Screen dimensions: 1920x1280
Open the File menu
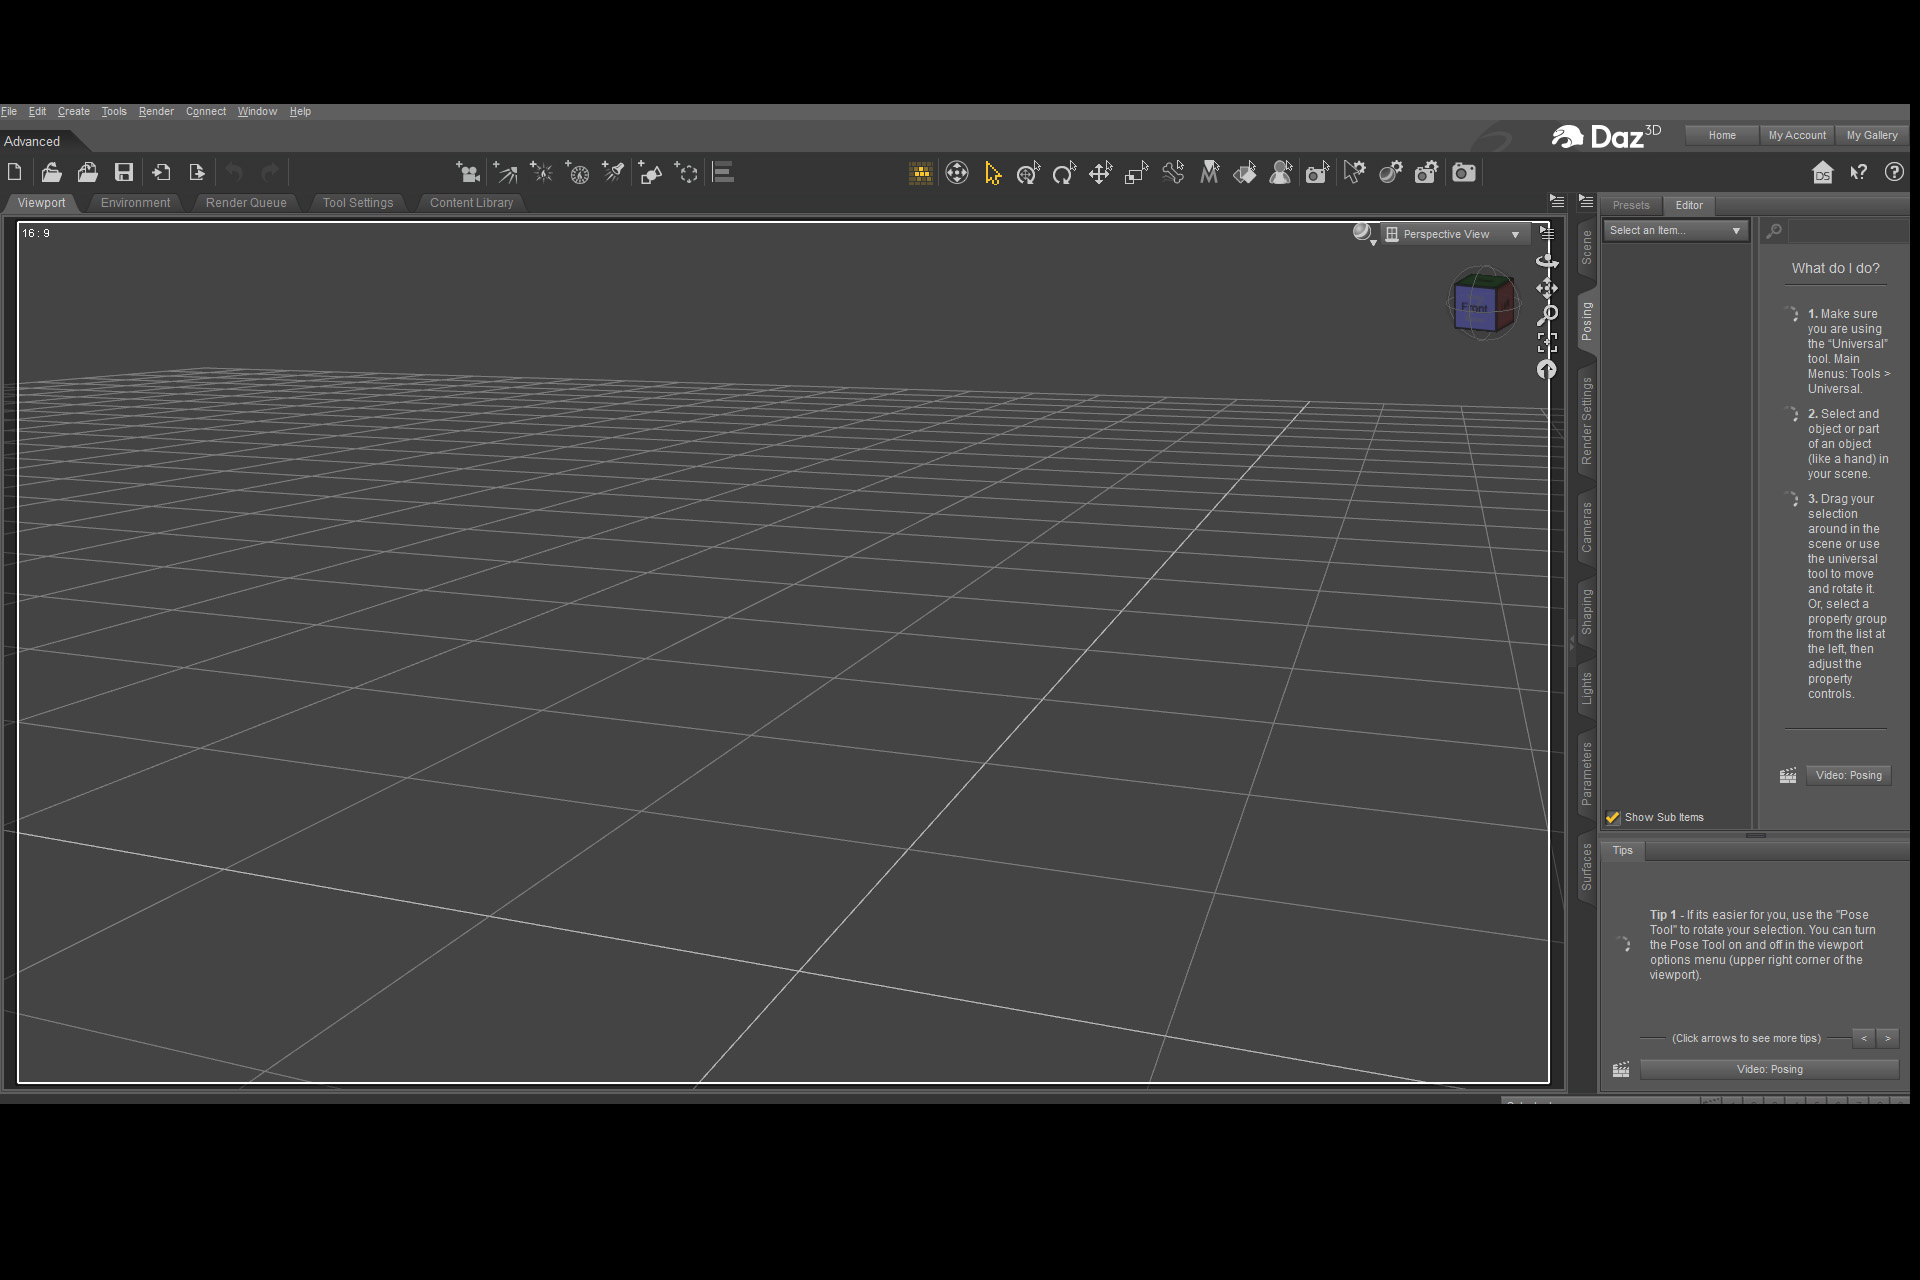9,111
